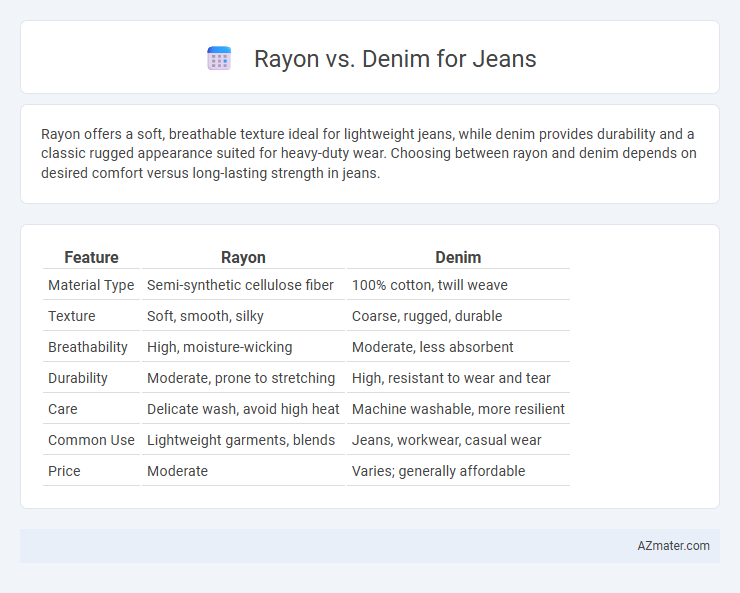The width and height of the screenshot is (740, 593).
Task: Click the title 'Rayon vs. Denim for Jeans'
Action: click(395, 59)
